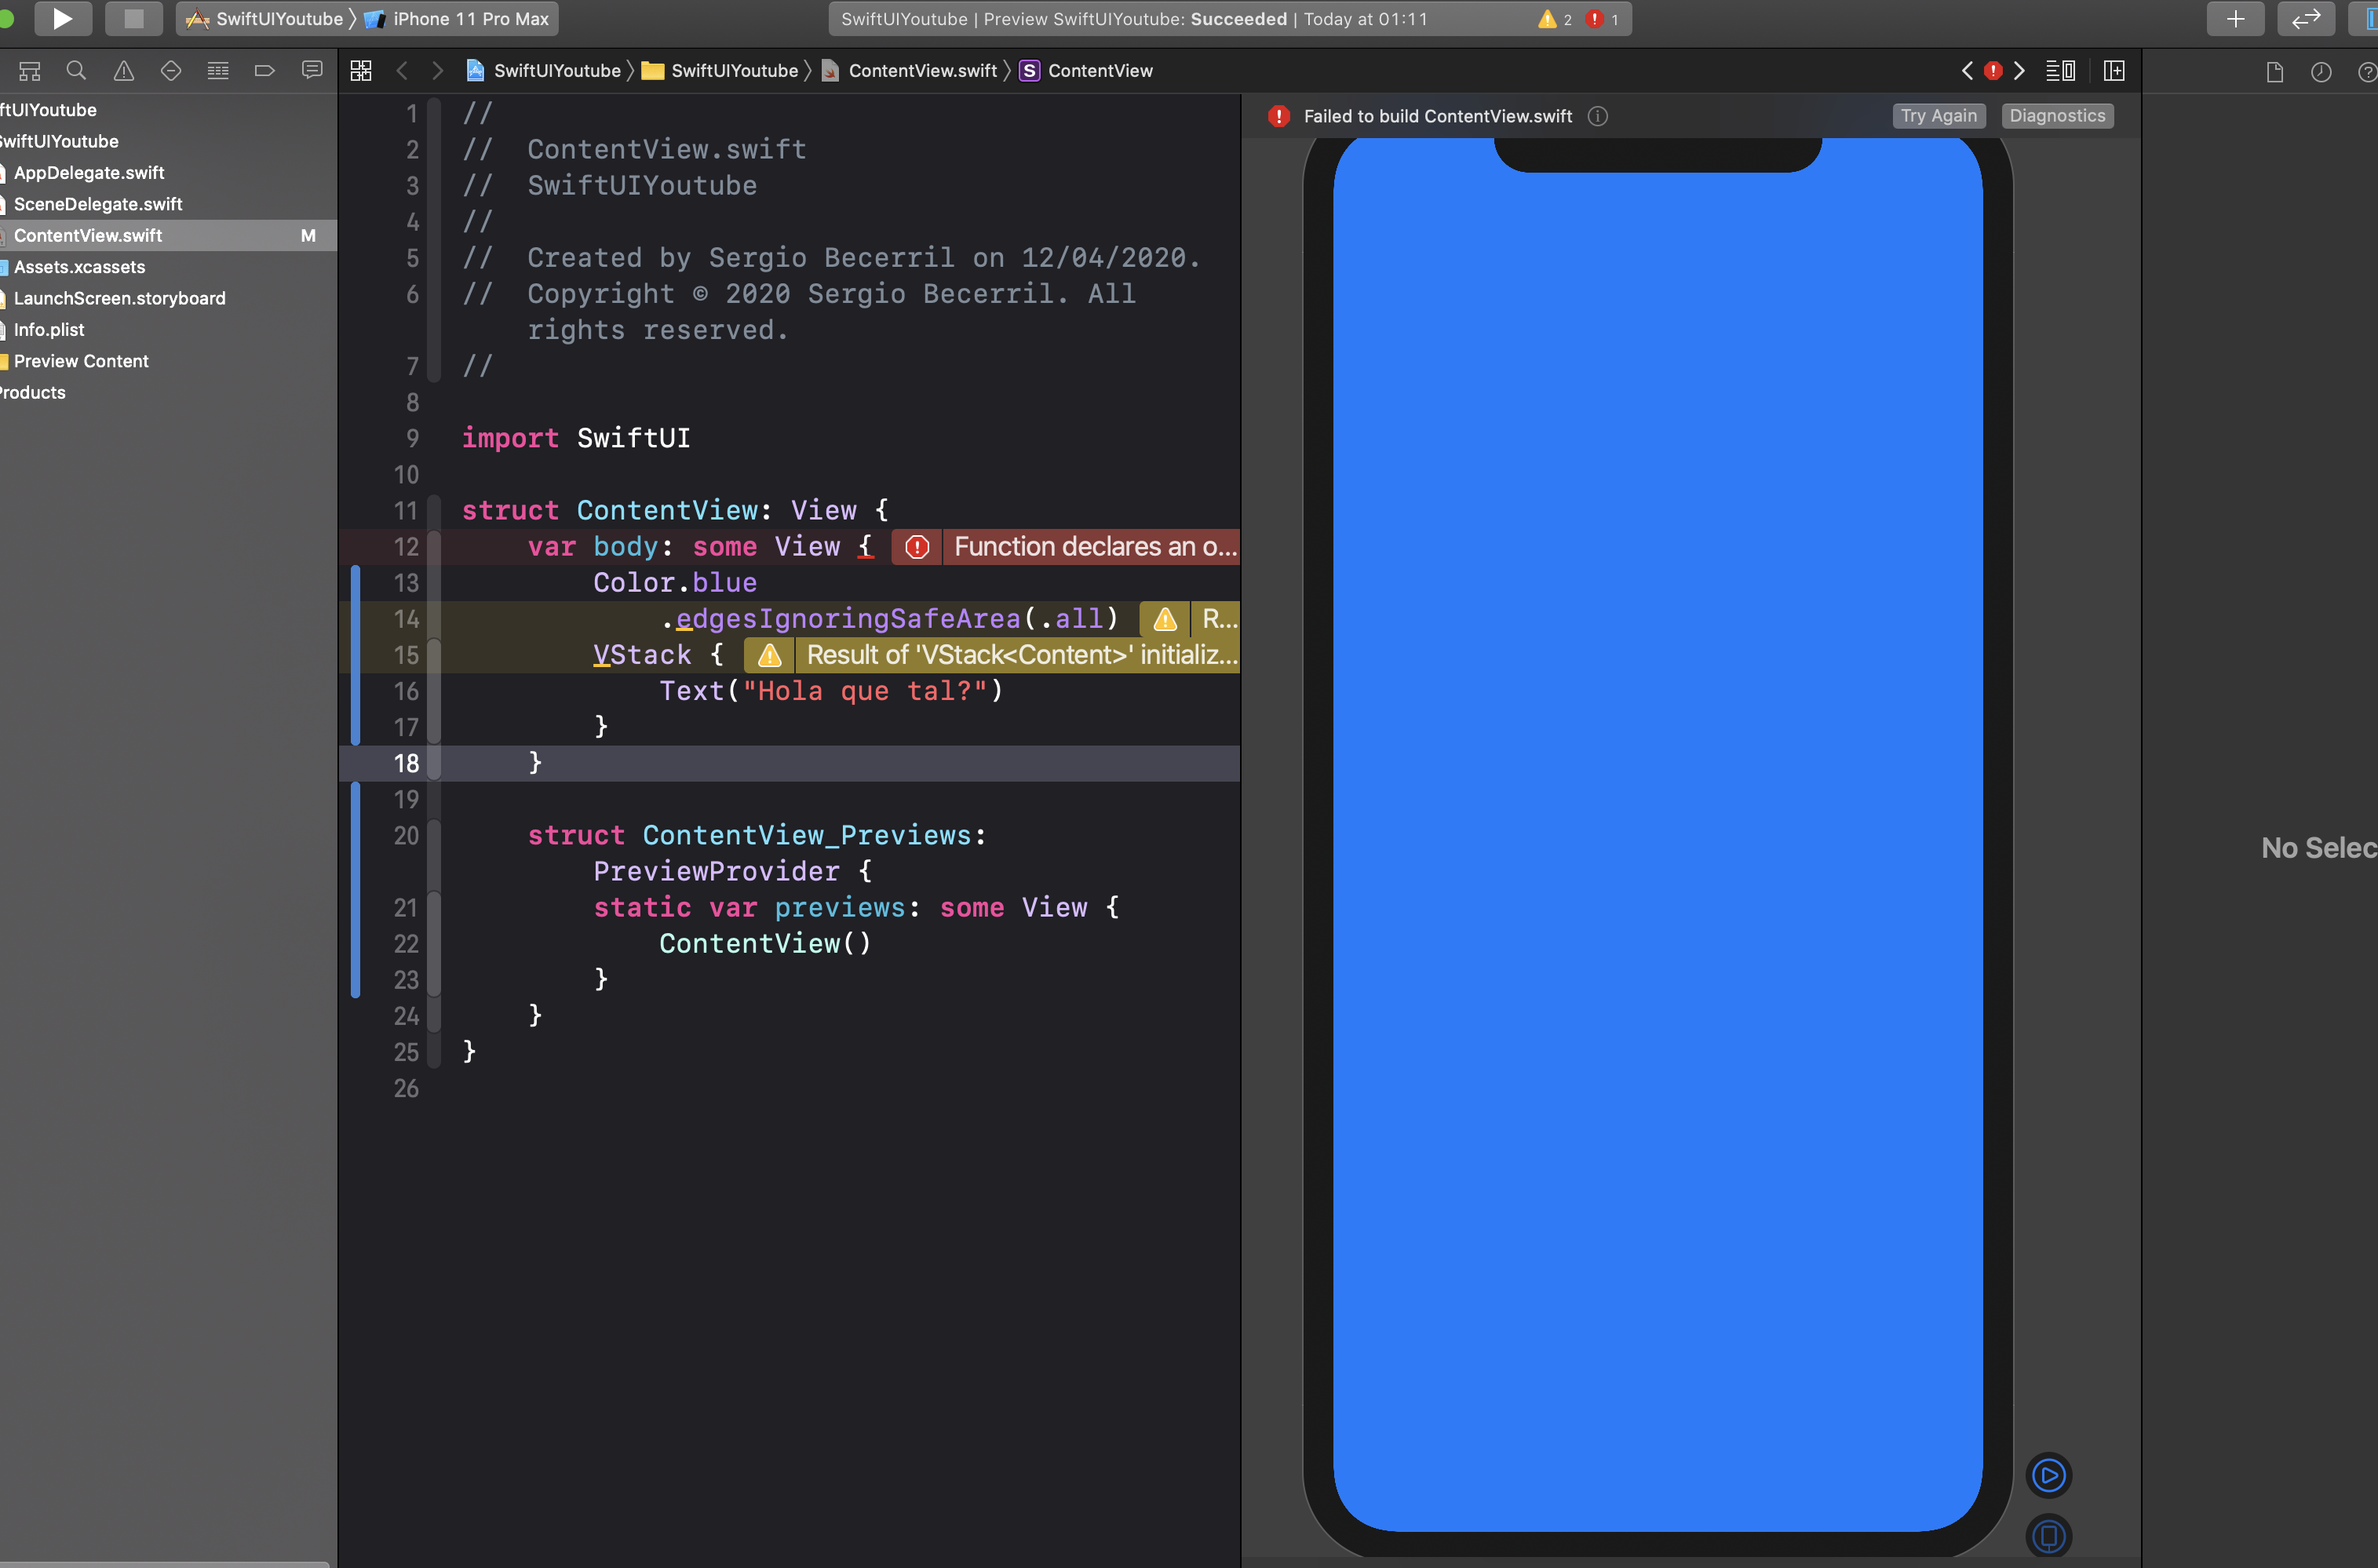Go forward in editor history
Image resolution: width=2378 pixels, height=1568 pixels.
[x=437, y=71]
